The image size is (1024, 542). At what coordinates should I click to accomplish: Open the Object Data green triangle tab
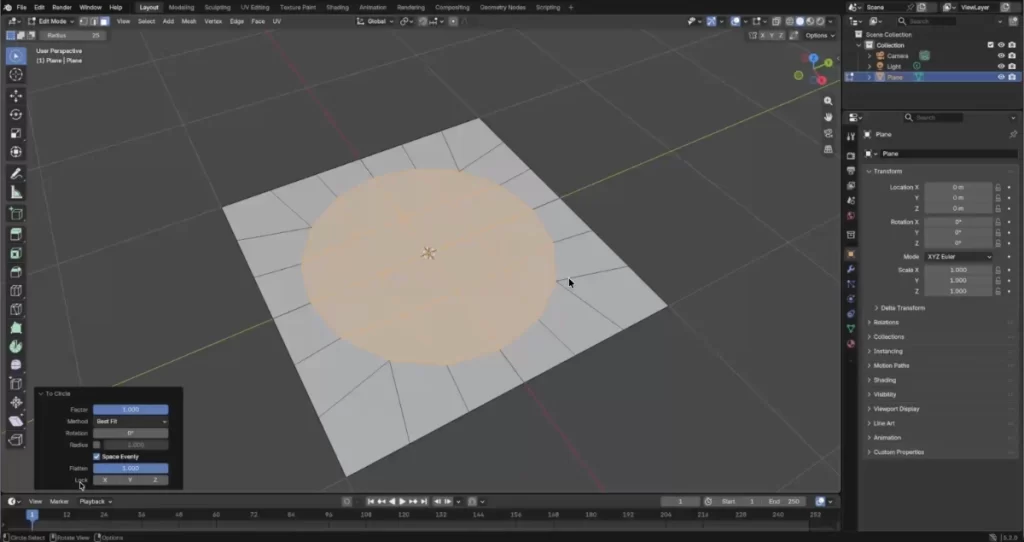coord(850,328)
